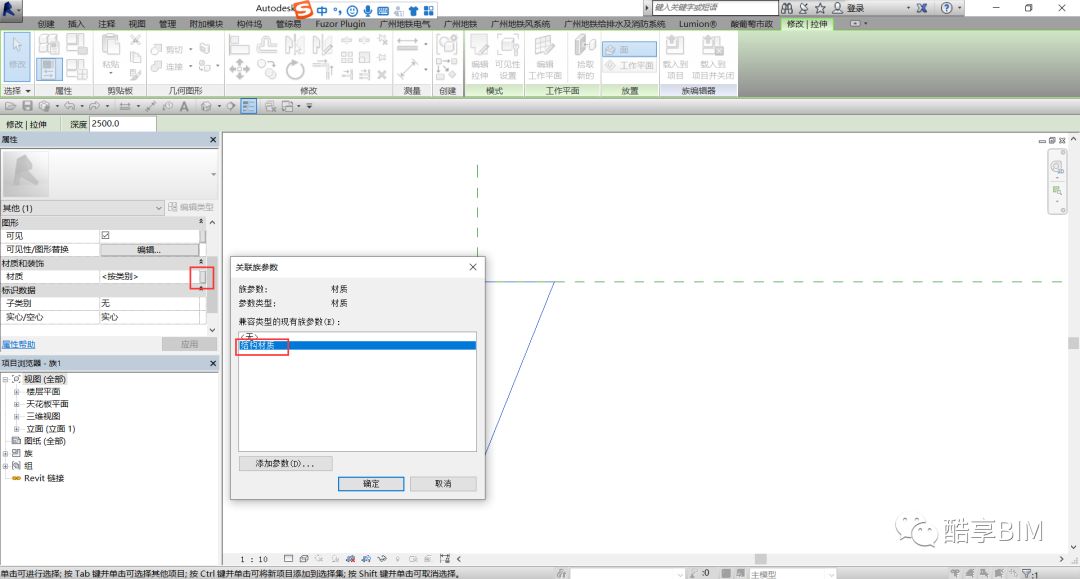The height and width of the screenshot is (579, 1080).
Task: Open the Help question mark icon
Action: tap(947, 8)
